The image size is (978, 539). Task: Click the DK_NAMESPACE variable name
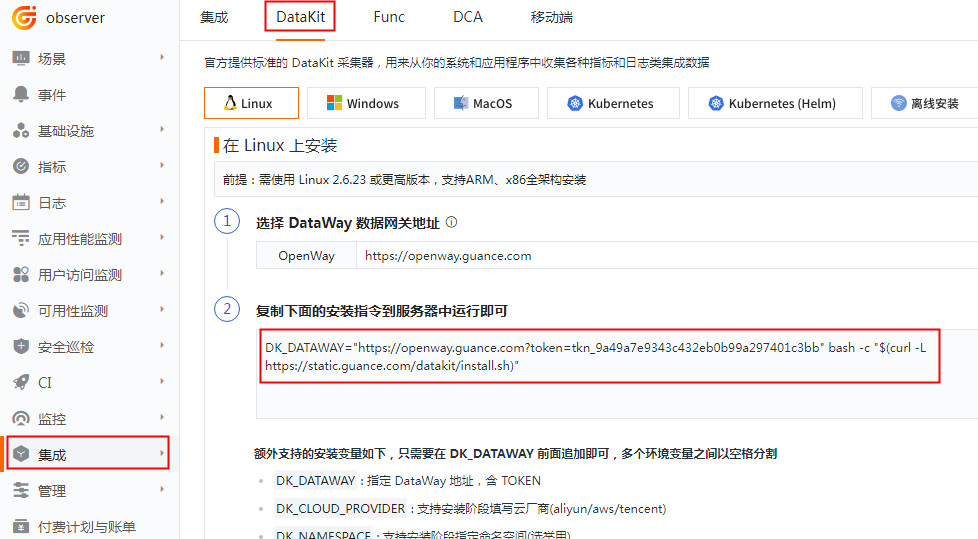click(x=323, y=534)
